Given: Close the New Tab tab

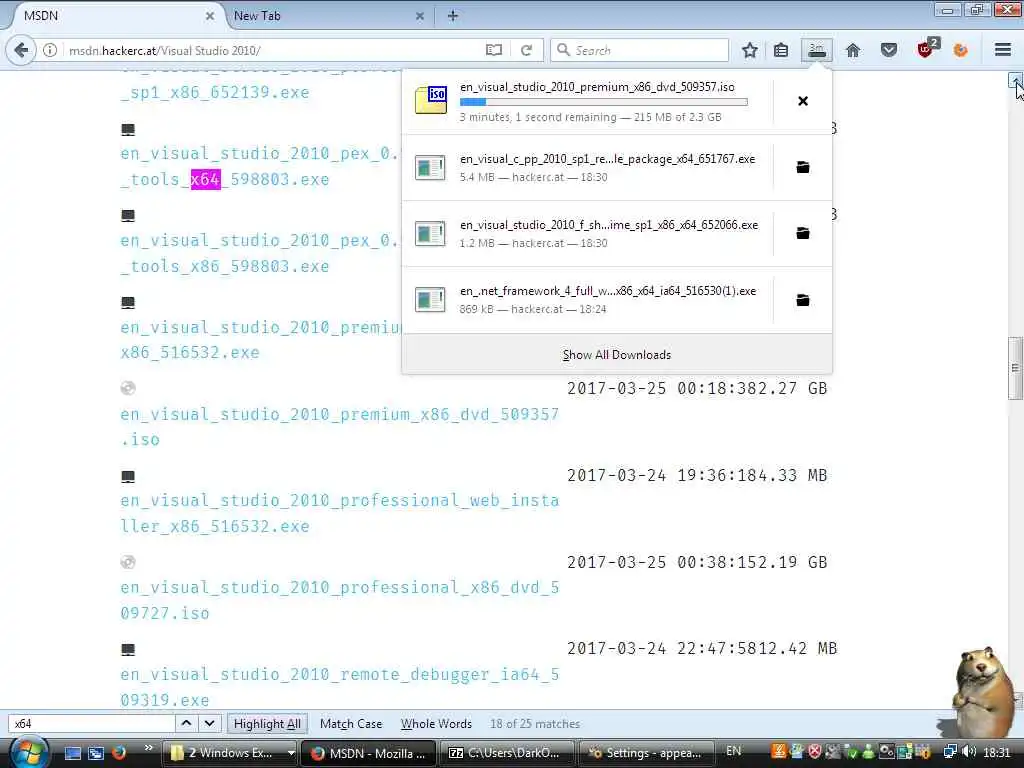Looking at the screenshot, I should (x=420, y=16).
